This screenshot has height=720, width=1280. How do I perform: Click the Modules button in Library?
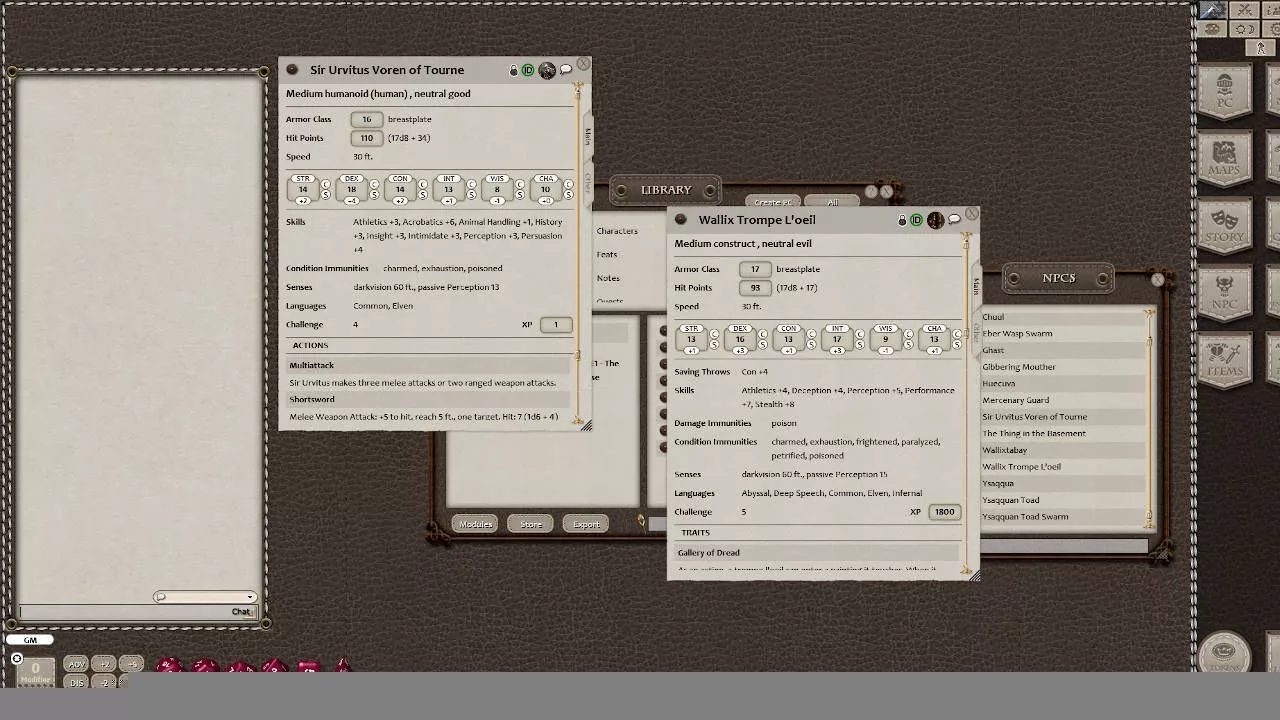point(476,524)
